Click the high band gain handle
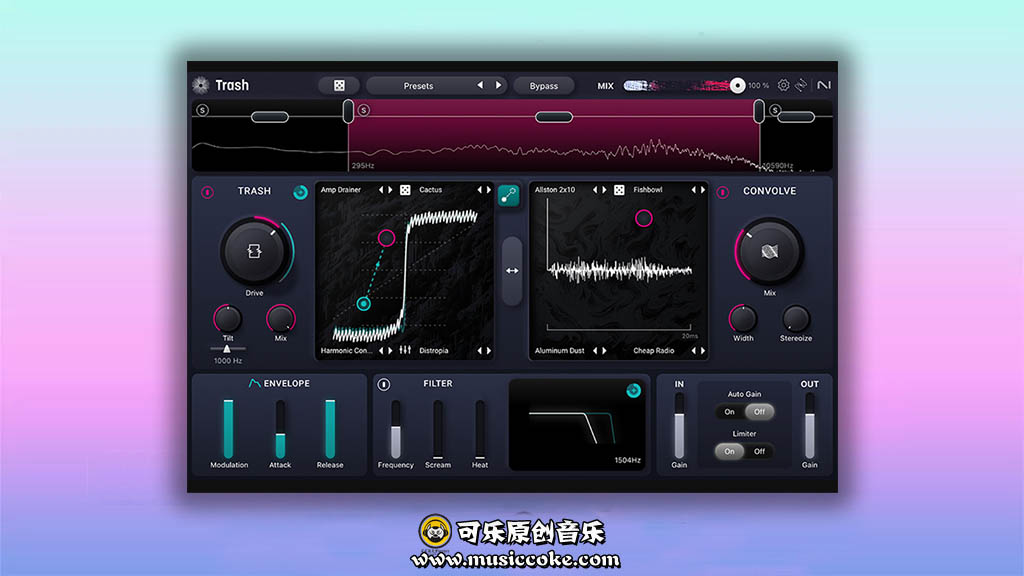The image size is (1024, 576). point(796,117)
